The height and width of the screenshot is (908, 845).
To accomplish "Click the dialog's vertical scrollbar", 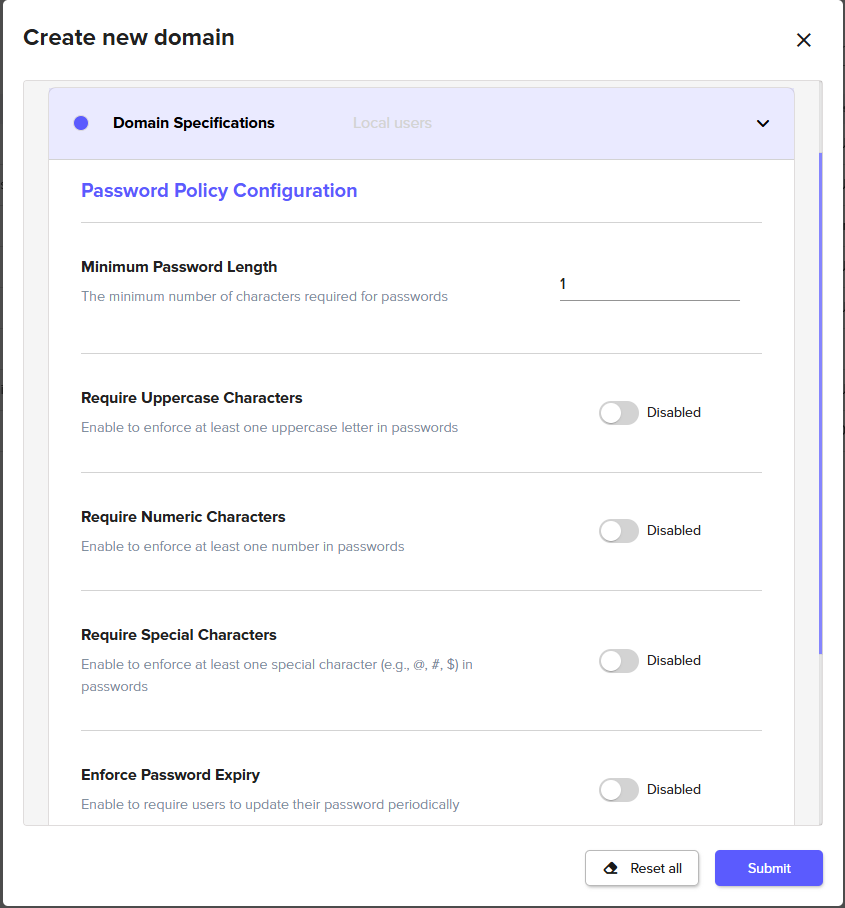I will (x=821, y=400).
